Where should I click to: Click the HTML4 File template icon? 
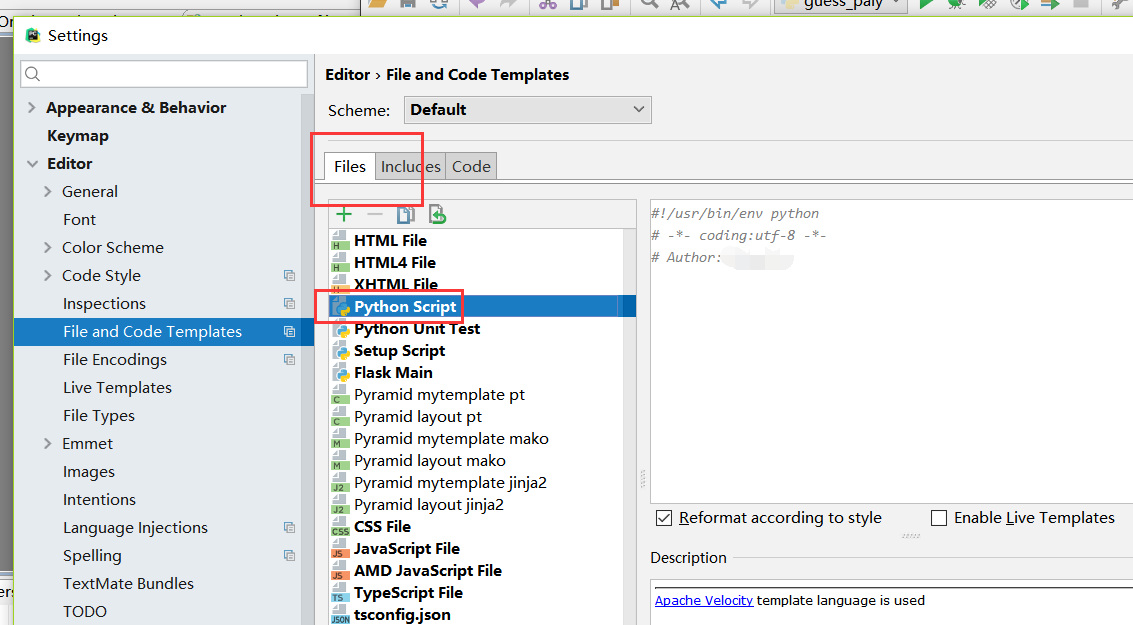340,262
